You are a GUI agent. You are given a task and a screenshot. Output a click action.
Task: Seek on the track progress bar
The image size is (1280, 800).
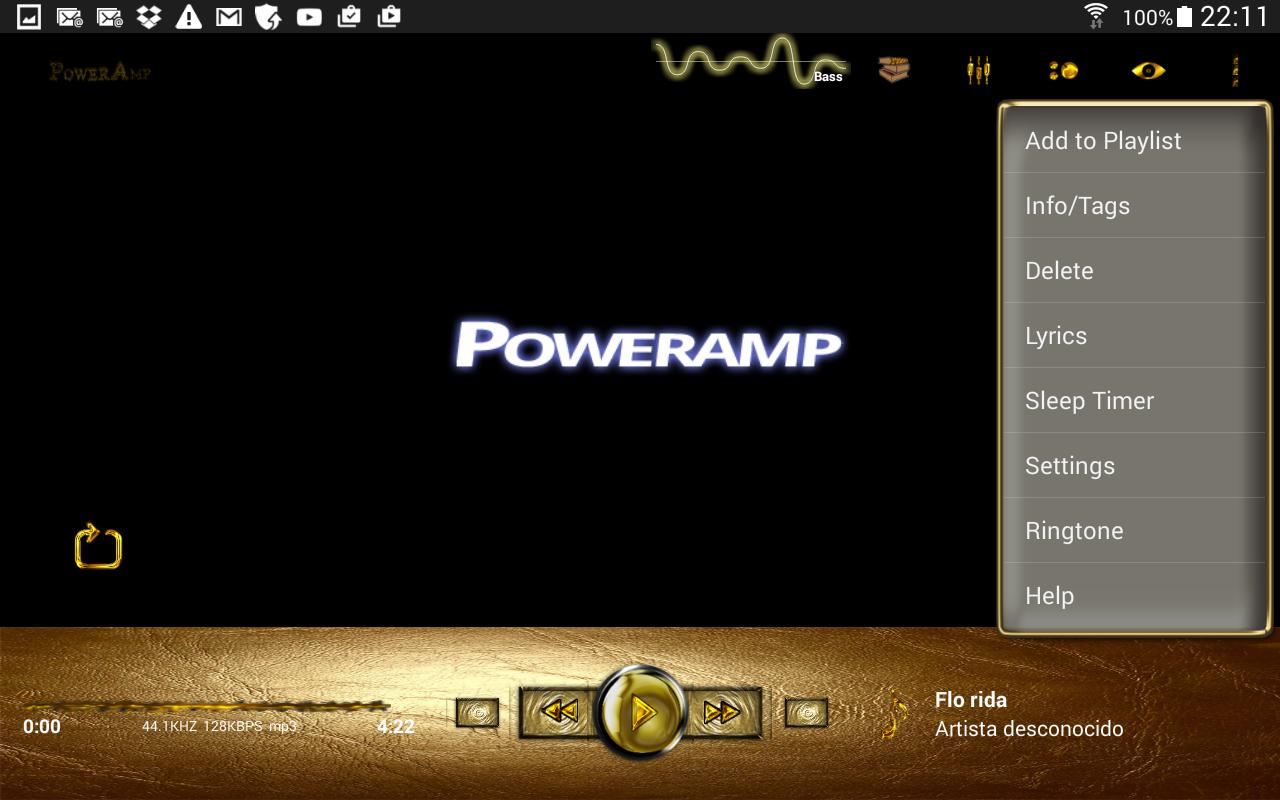point(205,706)
